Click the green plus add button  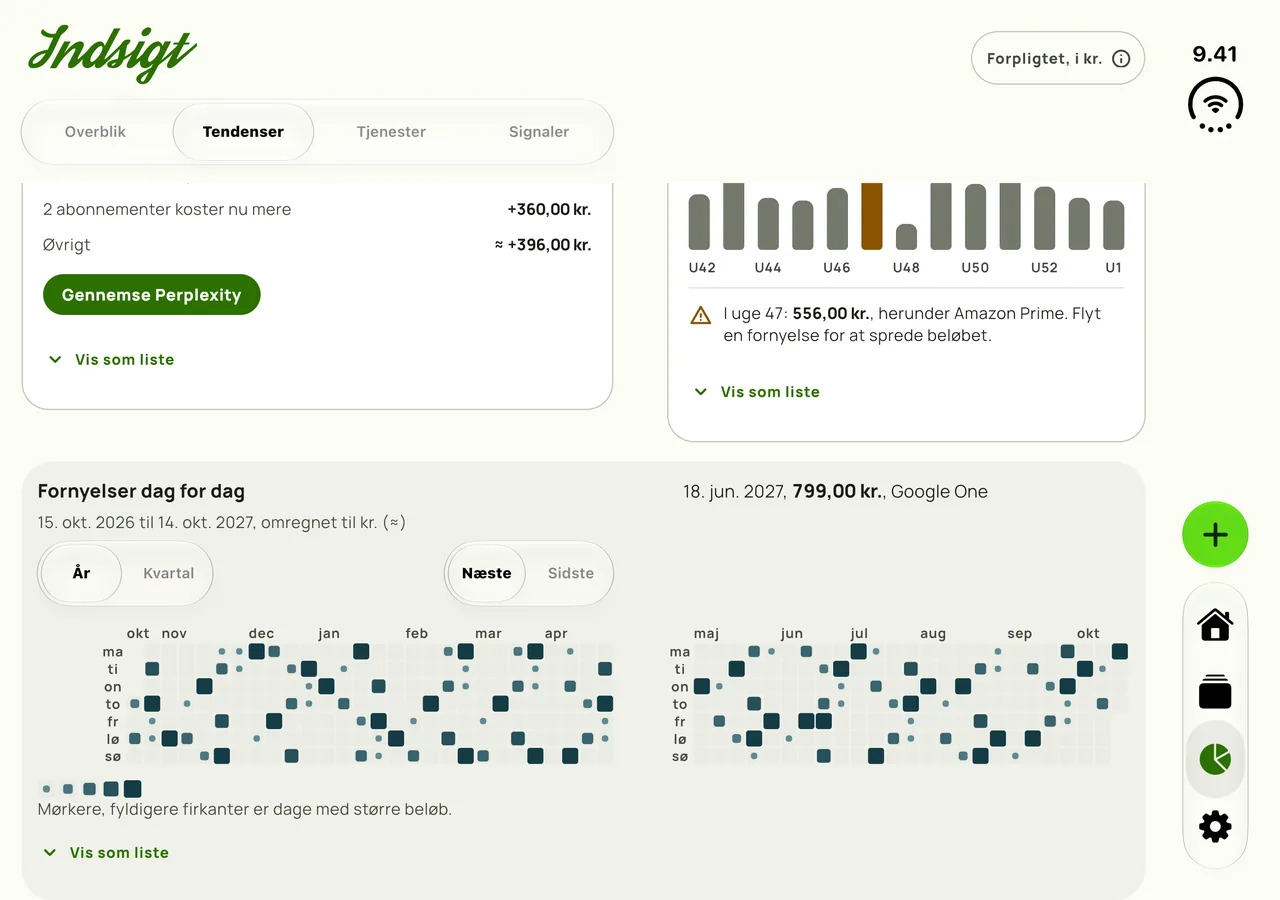[1215, 535]
